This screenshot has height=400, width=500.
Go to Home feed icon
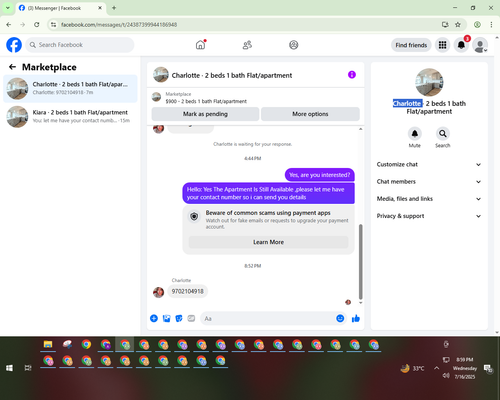[200, 45]
